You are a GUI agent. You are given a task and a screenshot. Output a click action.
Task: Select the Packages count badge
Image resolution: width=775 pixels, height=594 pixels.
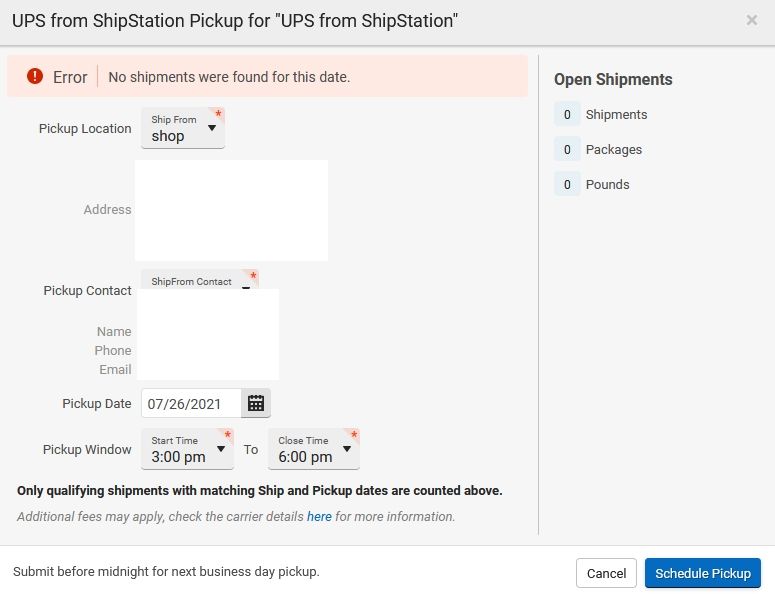coord(567,150)
